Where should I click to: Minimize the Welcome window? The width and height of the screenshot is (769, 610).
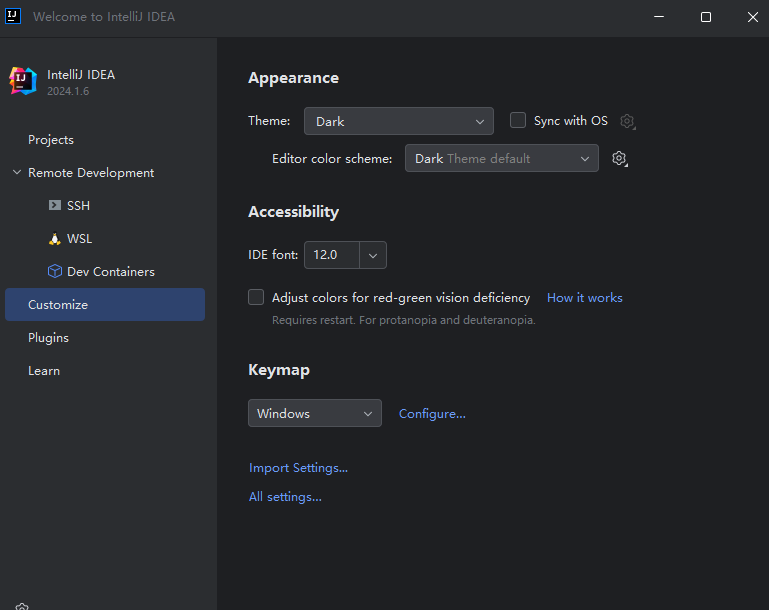659,17
